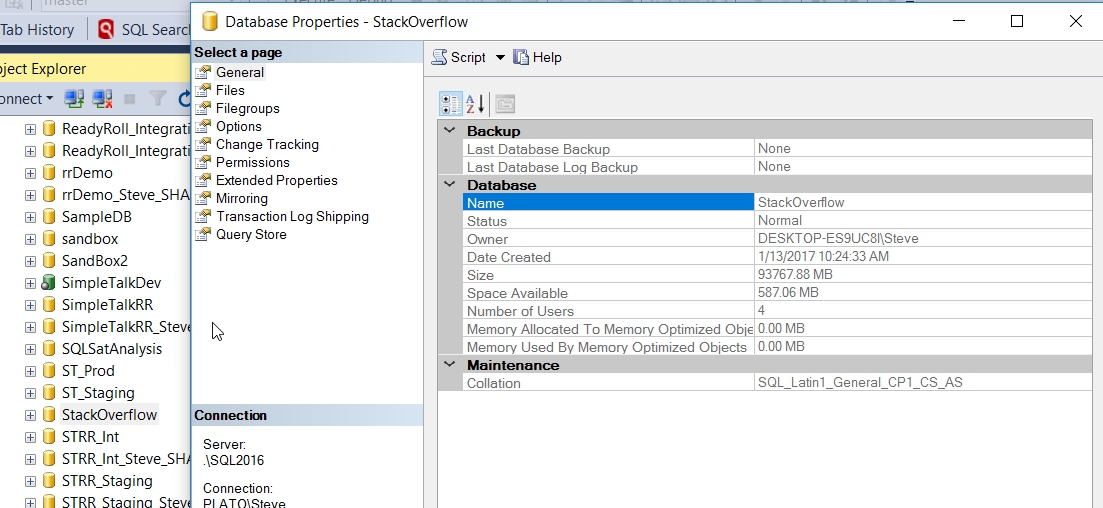
Task: Sort properties with the Alphabetical A-Z icon
Action: 476,104
